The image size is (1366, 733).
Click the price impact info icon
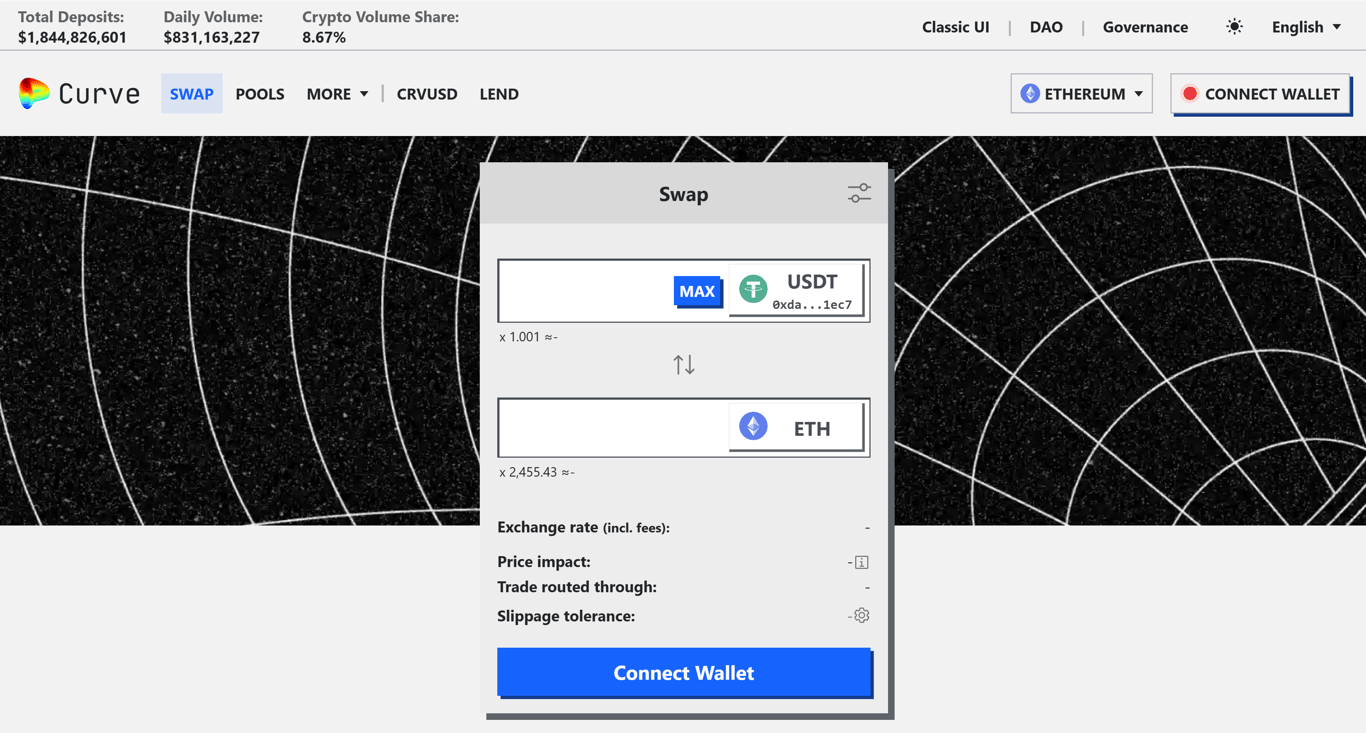click(862, 562)
